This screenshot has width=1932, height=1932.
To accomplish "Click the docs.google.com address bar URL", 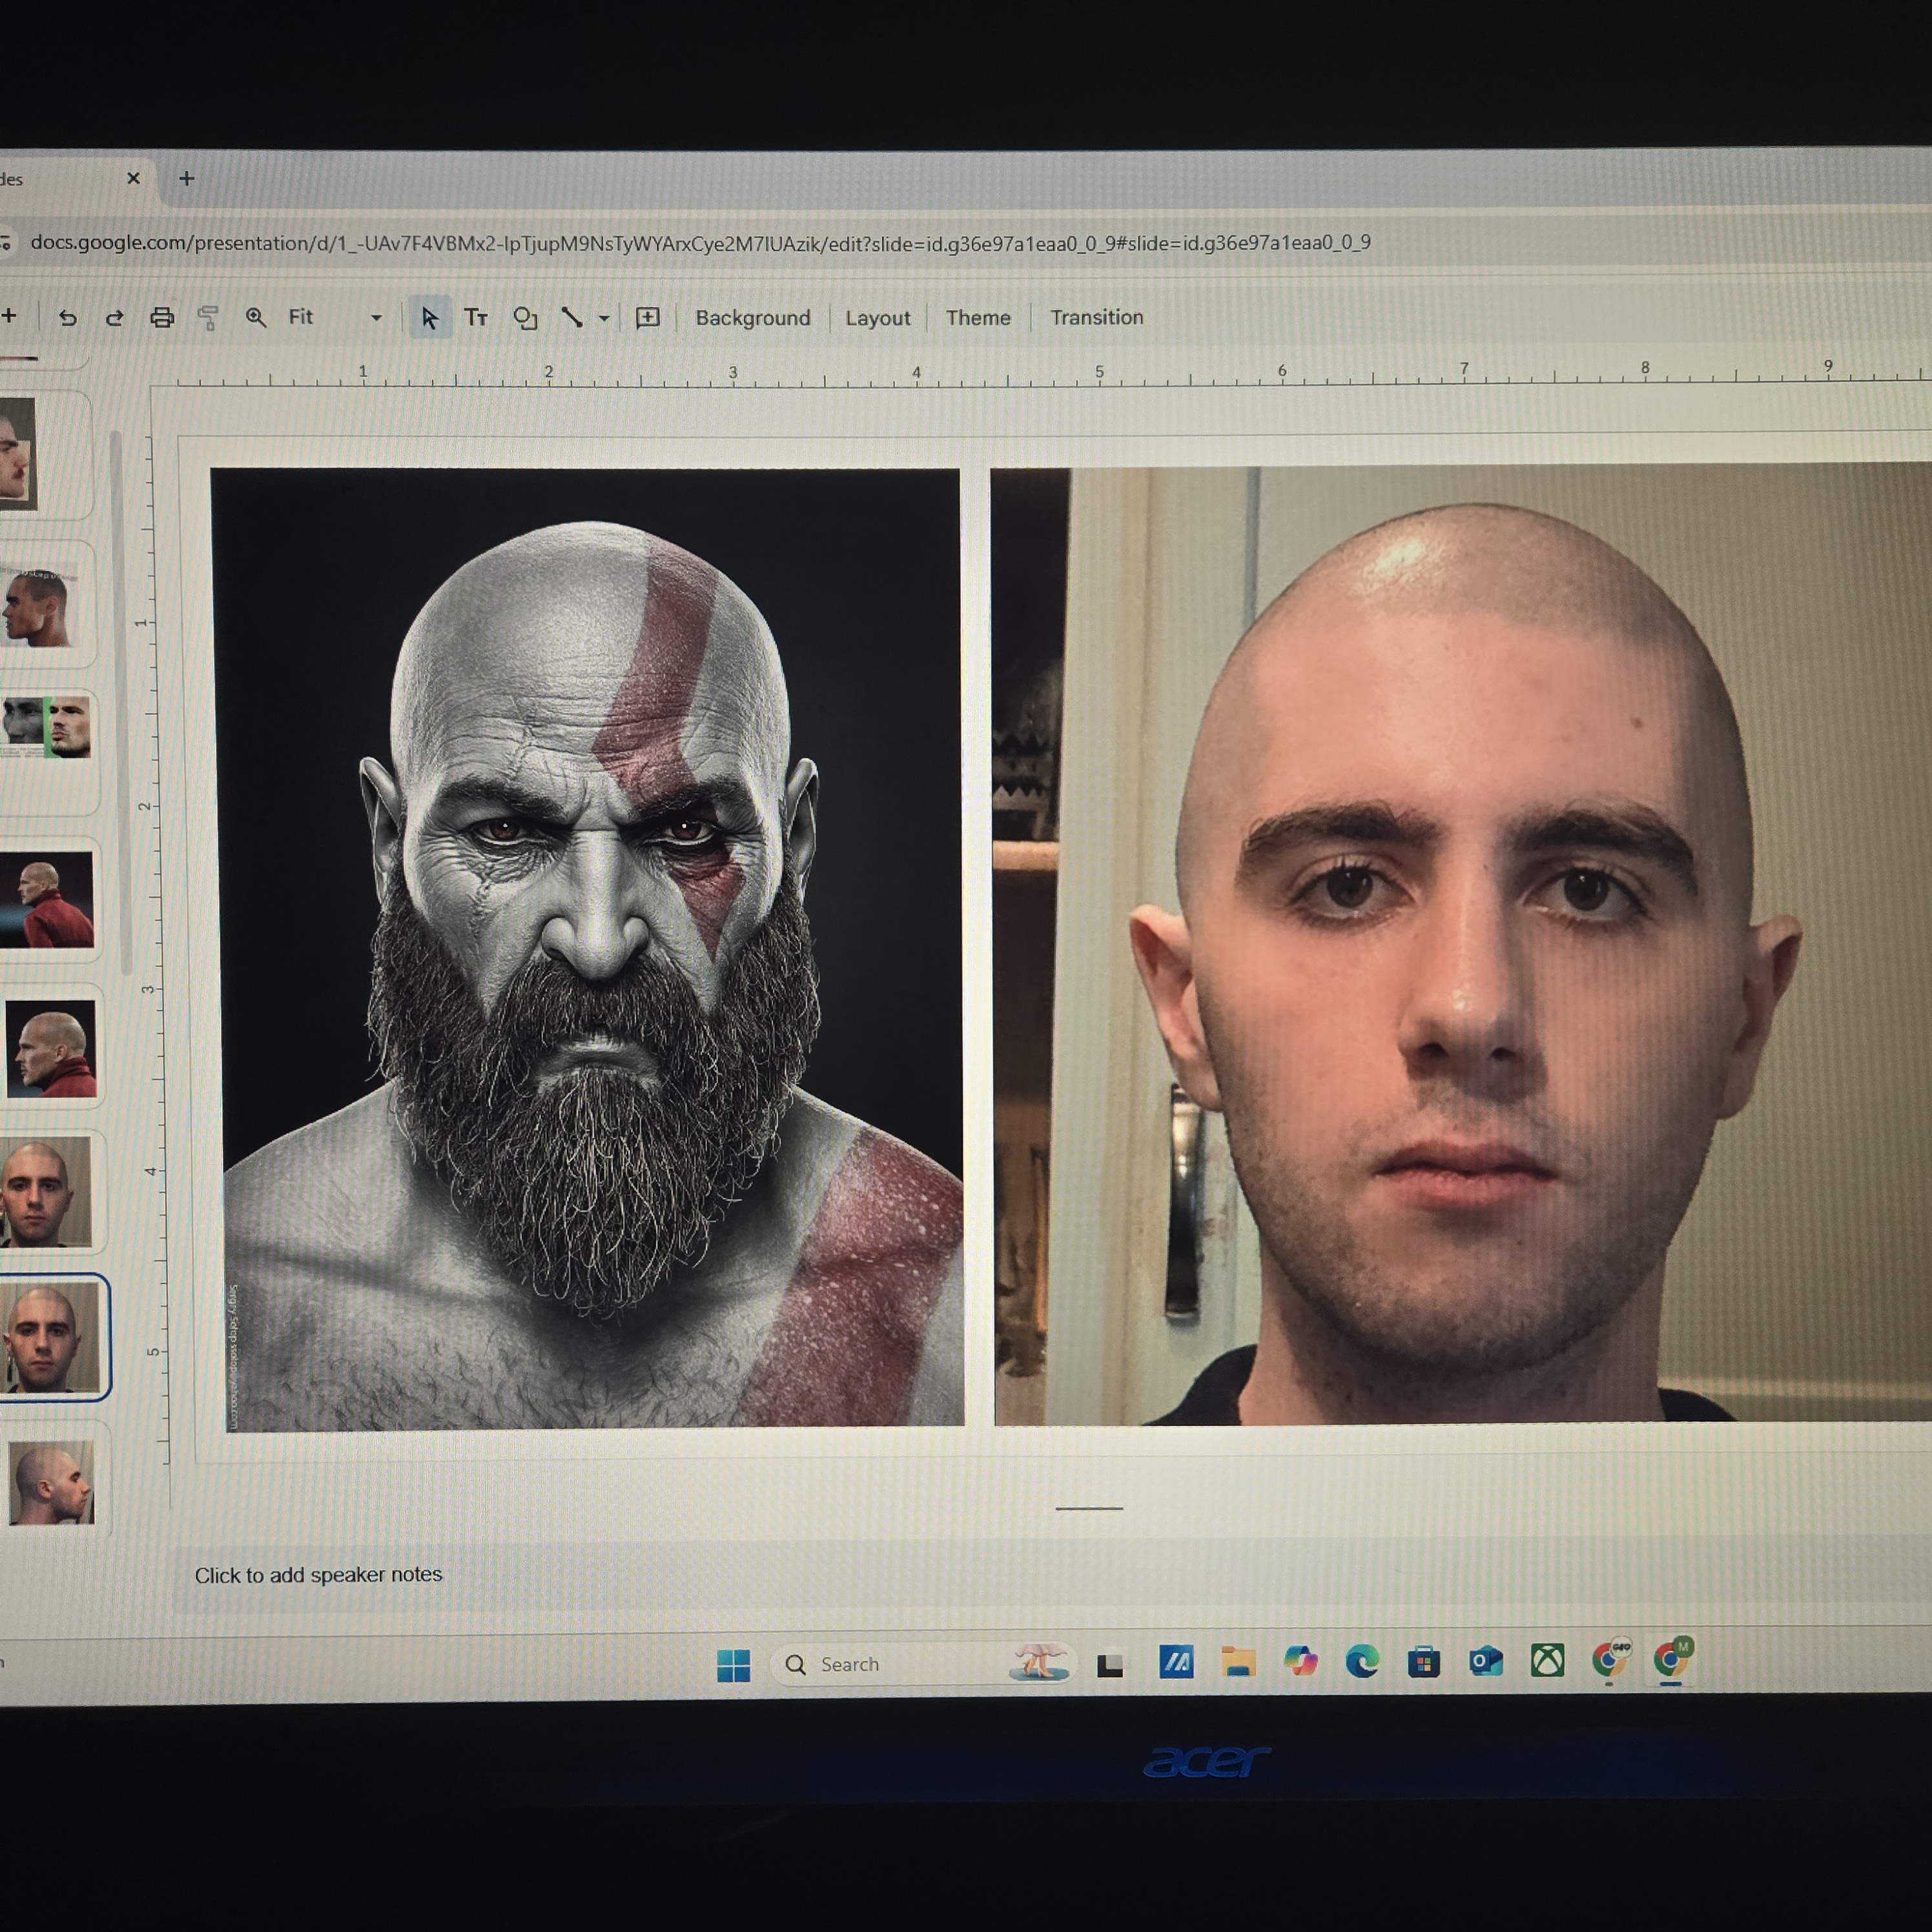I will click(x=700, y=243).
